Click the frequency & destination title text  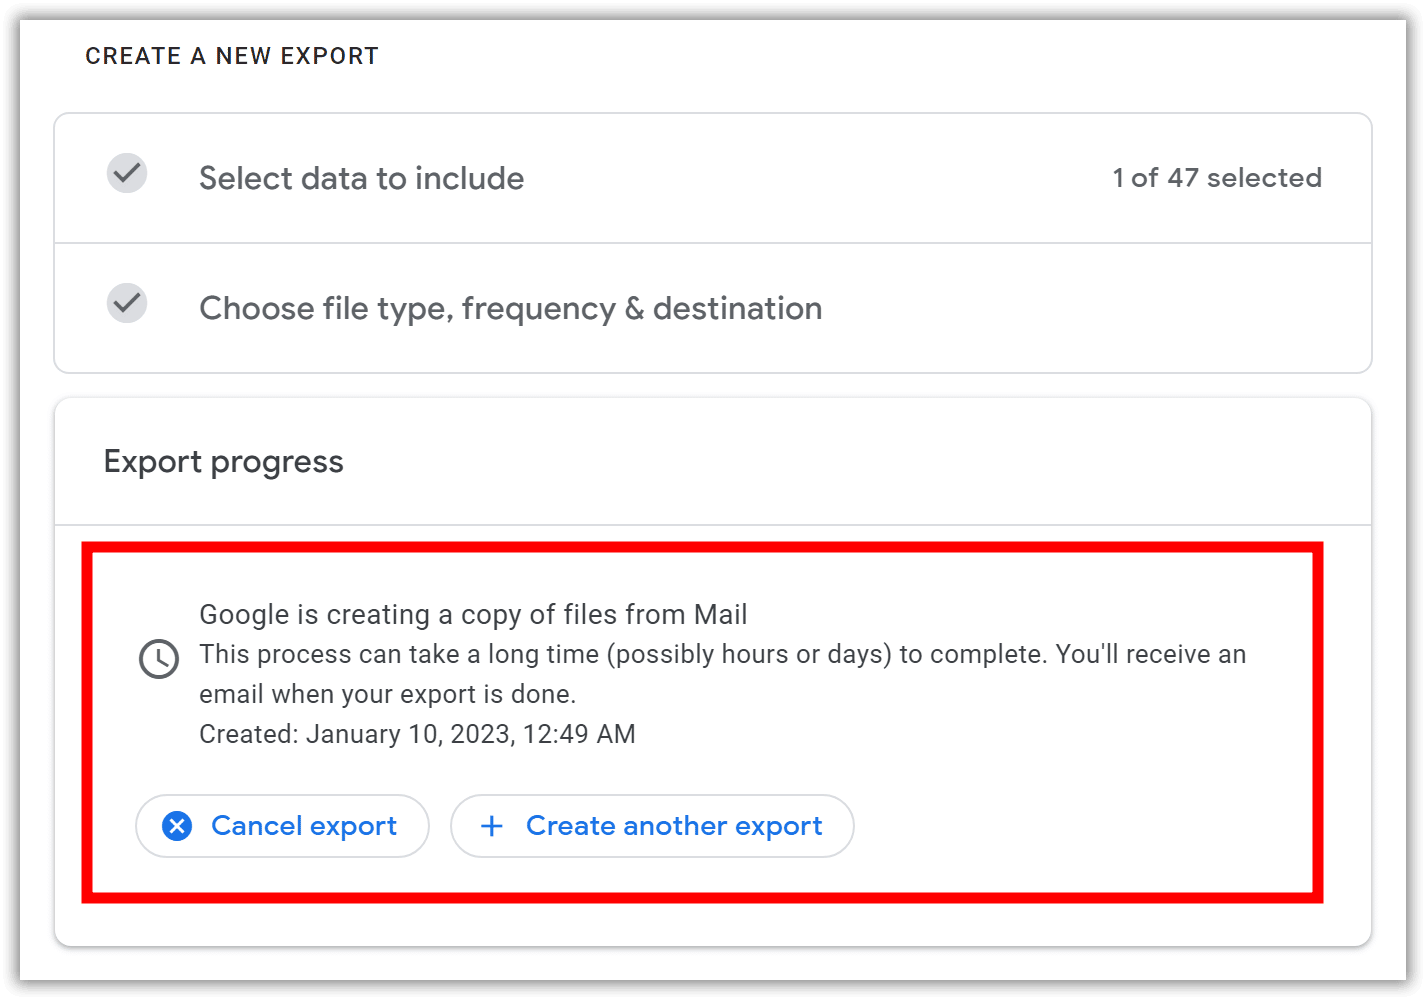click(x=642, y=308)
